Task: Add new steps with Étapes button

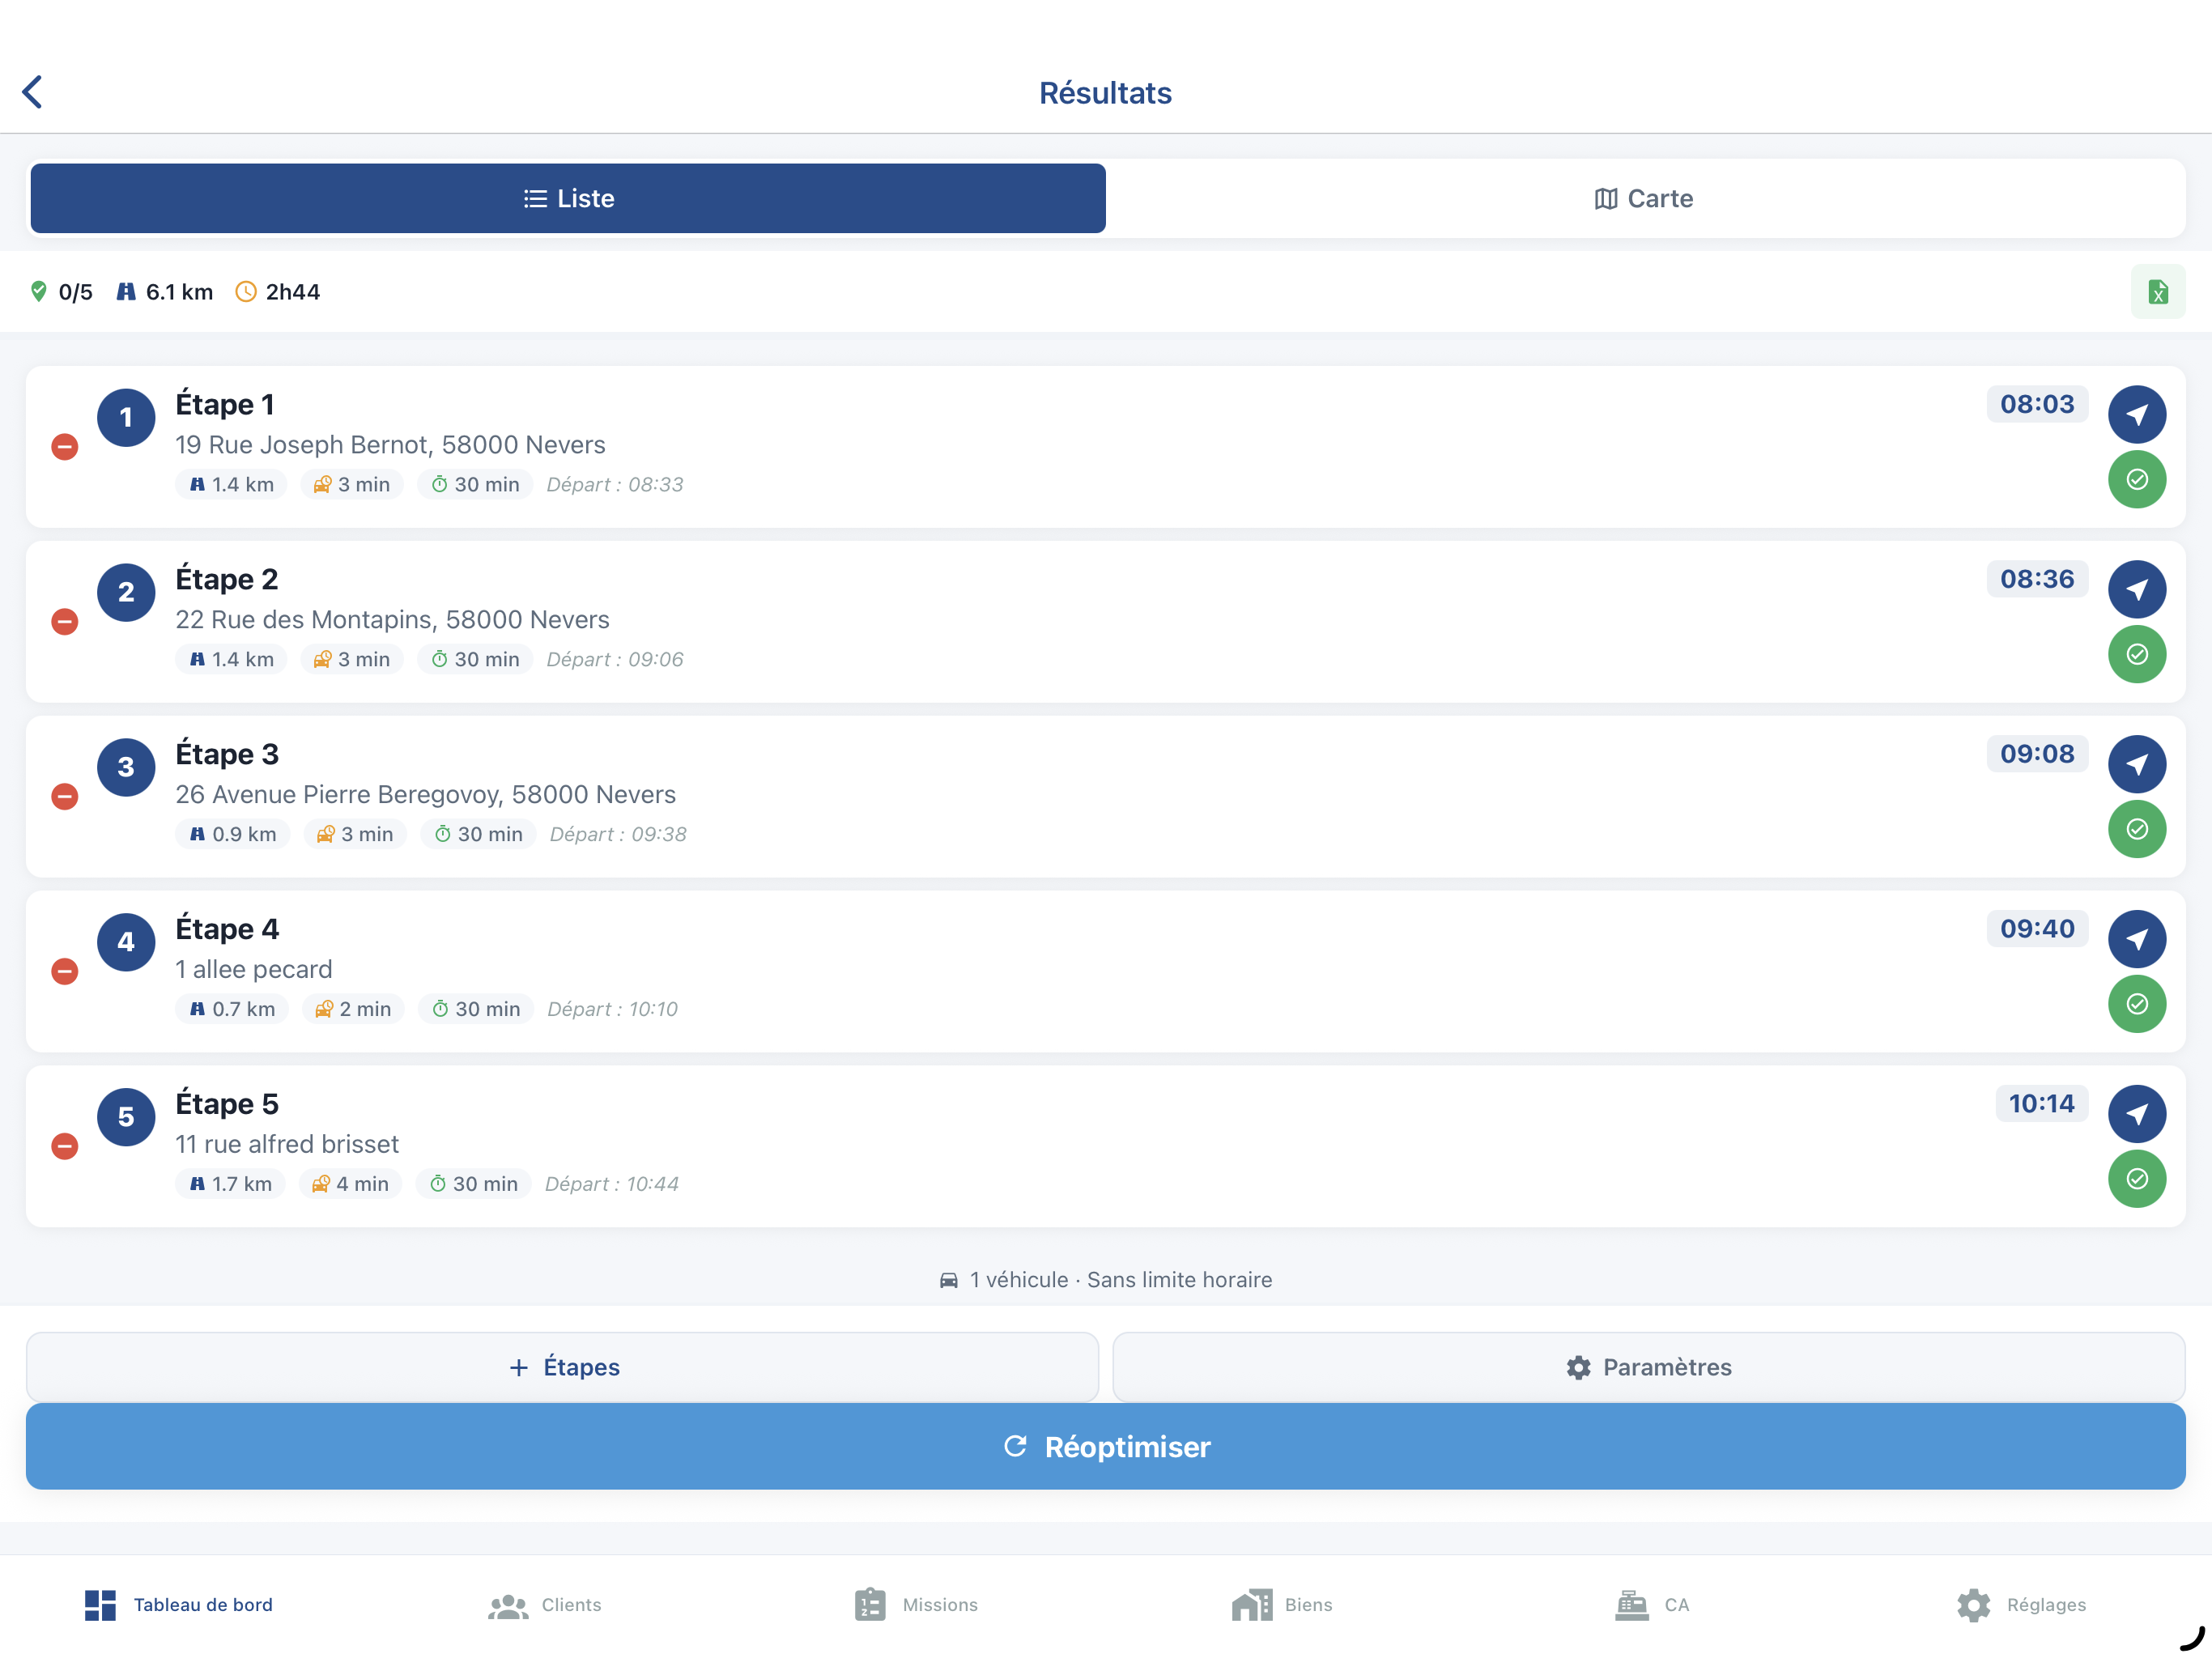Action: pos(564,1366)
